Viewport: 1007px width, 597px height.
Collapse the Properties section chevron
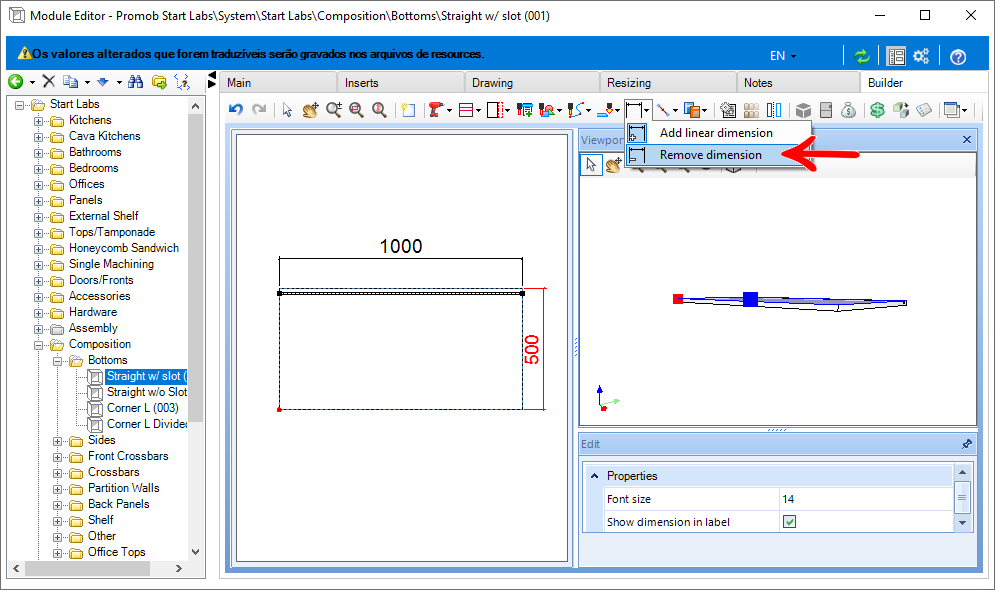594,476
